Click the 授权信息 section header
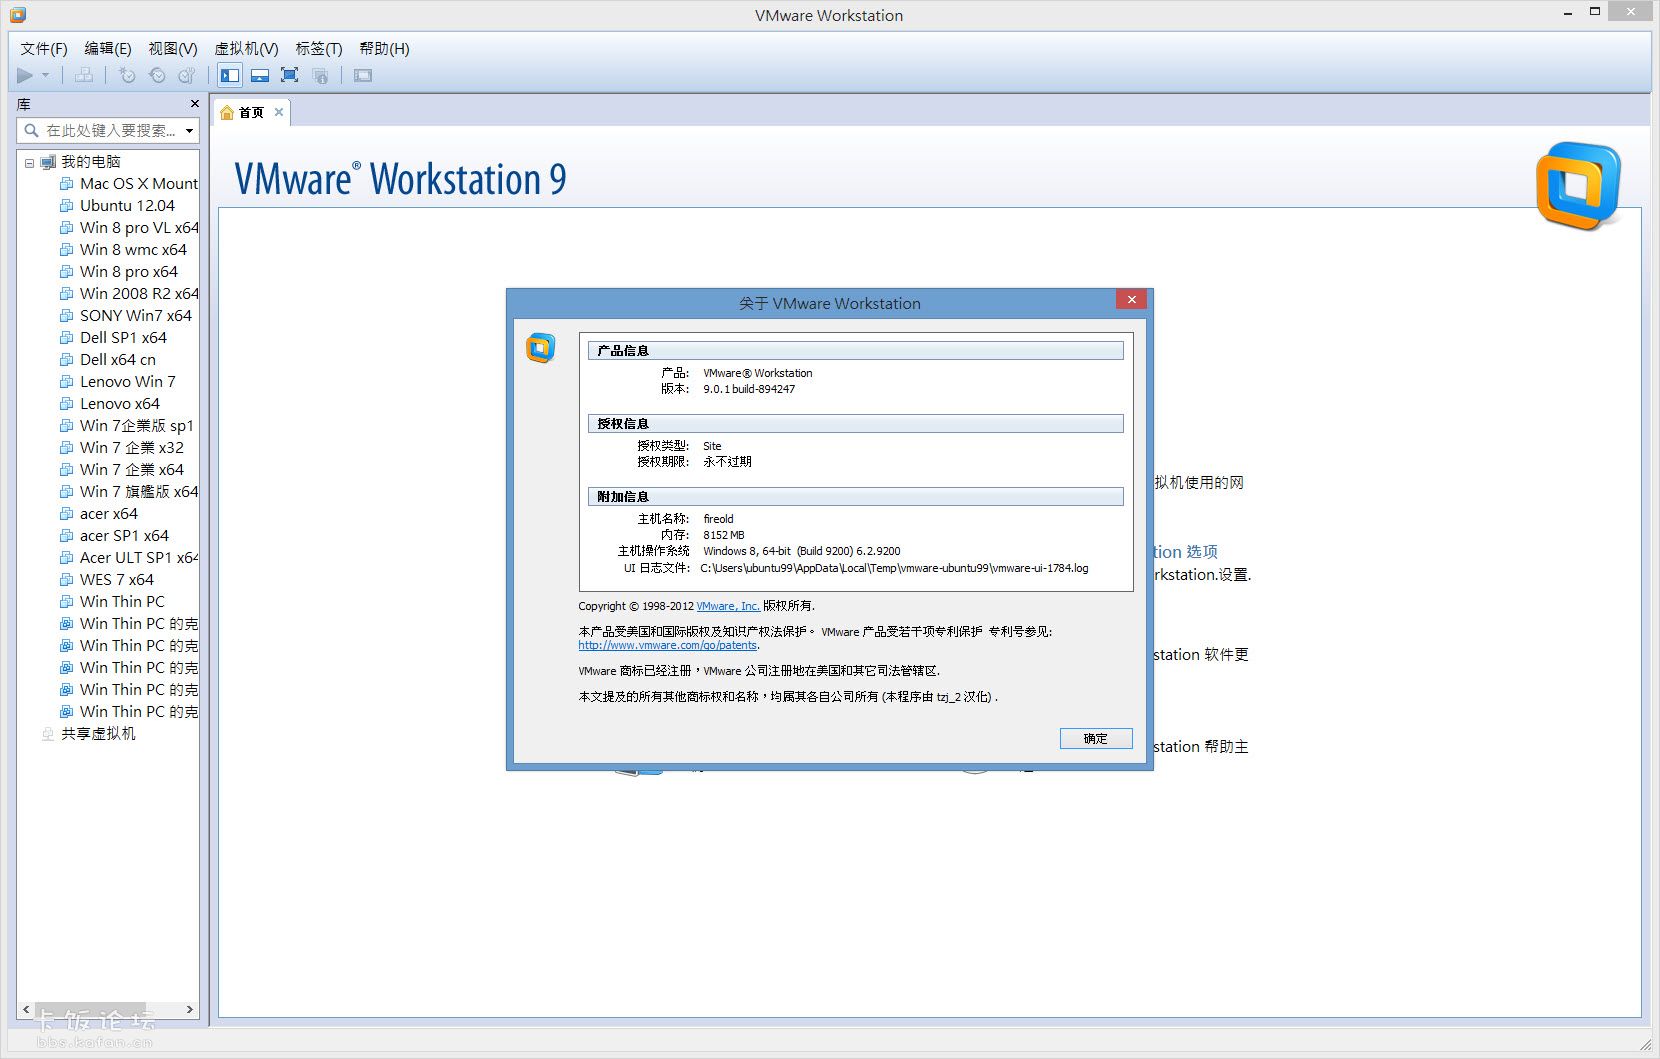This screenshot has width=1660, height=1059. click(x=855, y=423)
